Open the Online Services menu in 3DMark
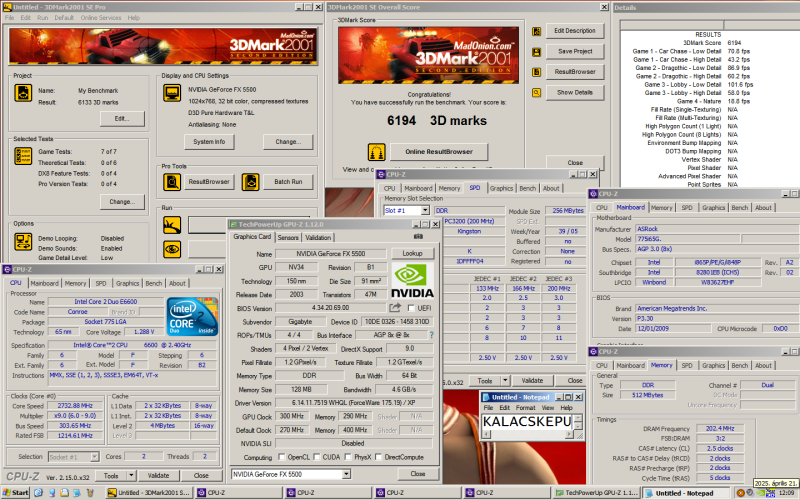This screenshot has width=800, height=500. [101, 17]
